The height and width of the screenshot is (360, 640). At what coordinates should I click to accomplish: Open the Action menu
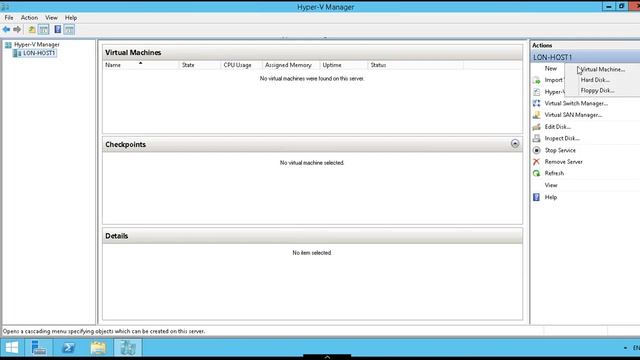(29, 18)
